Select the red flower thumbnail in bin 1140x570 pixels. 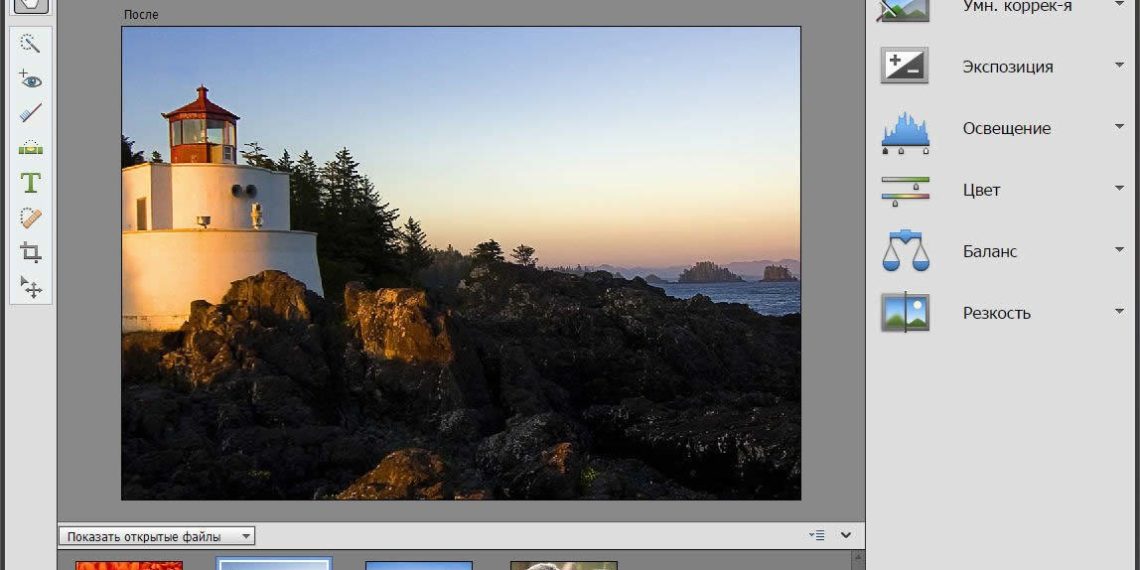pos(129,565)
